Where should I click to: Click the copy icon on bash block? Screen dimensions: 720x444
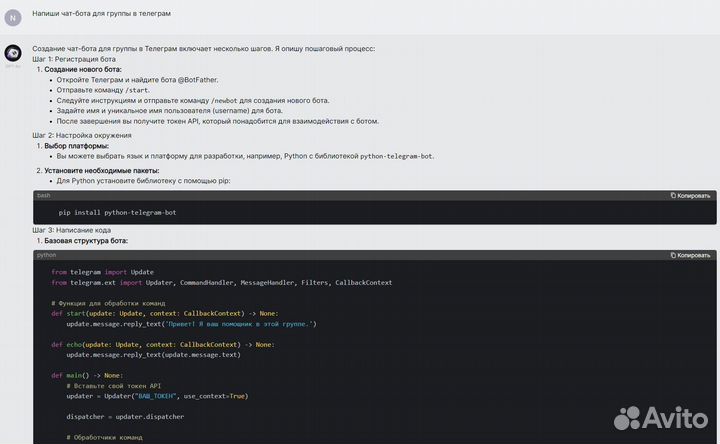pyautogui.click(x=673, y=196)
